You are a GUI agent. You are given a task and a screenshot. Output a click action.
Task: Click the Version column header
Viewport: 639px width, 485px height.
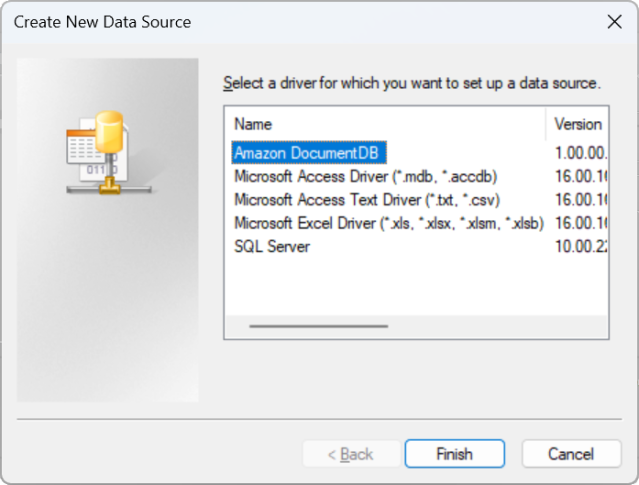pos(579,125)
